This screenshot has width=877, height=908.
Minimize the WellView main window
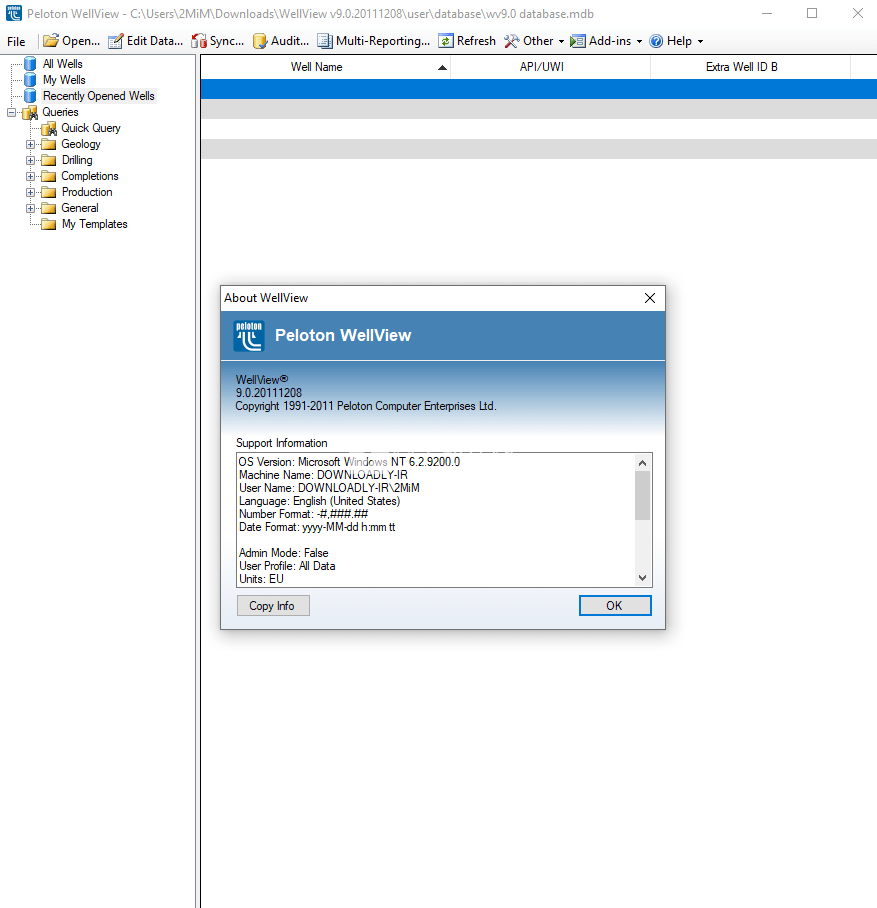click(767, 13)
